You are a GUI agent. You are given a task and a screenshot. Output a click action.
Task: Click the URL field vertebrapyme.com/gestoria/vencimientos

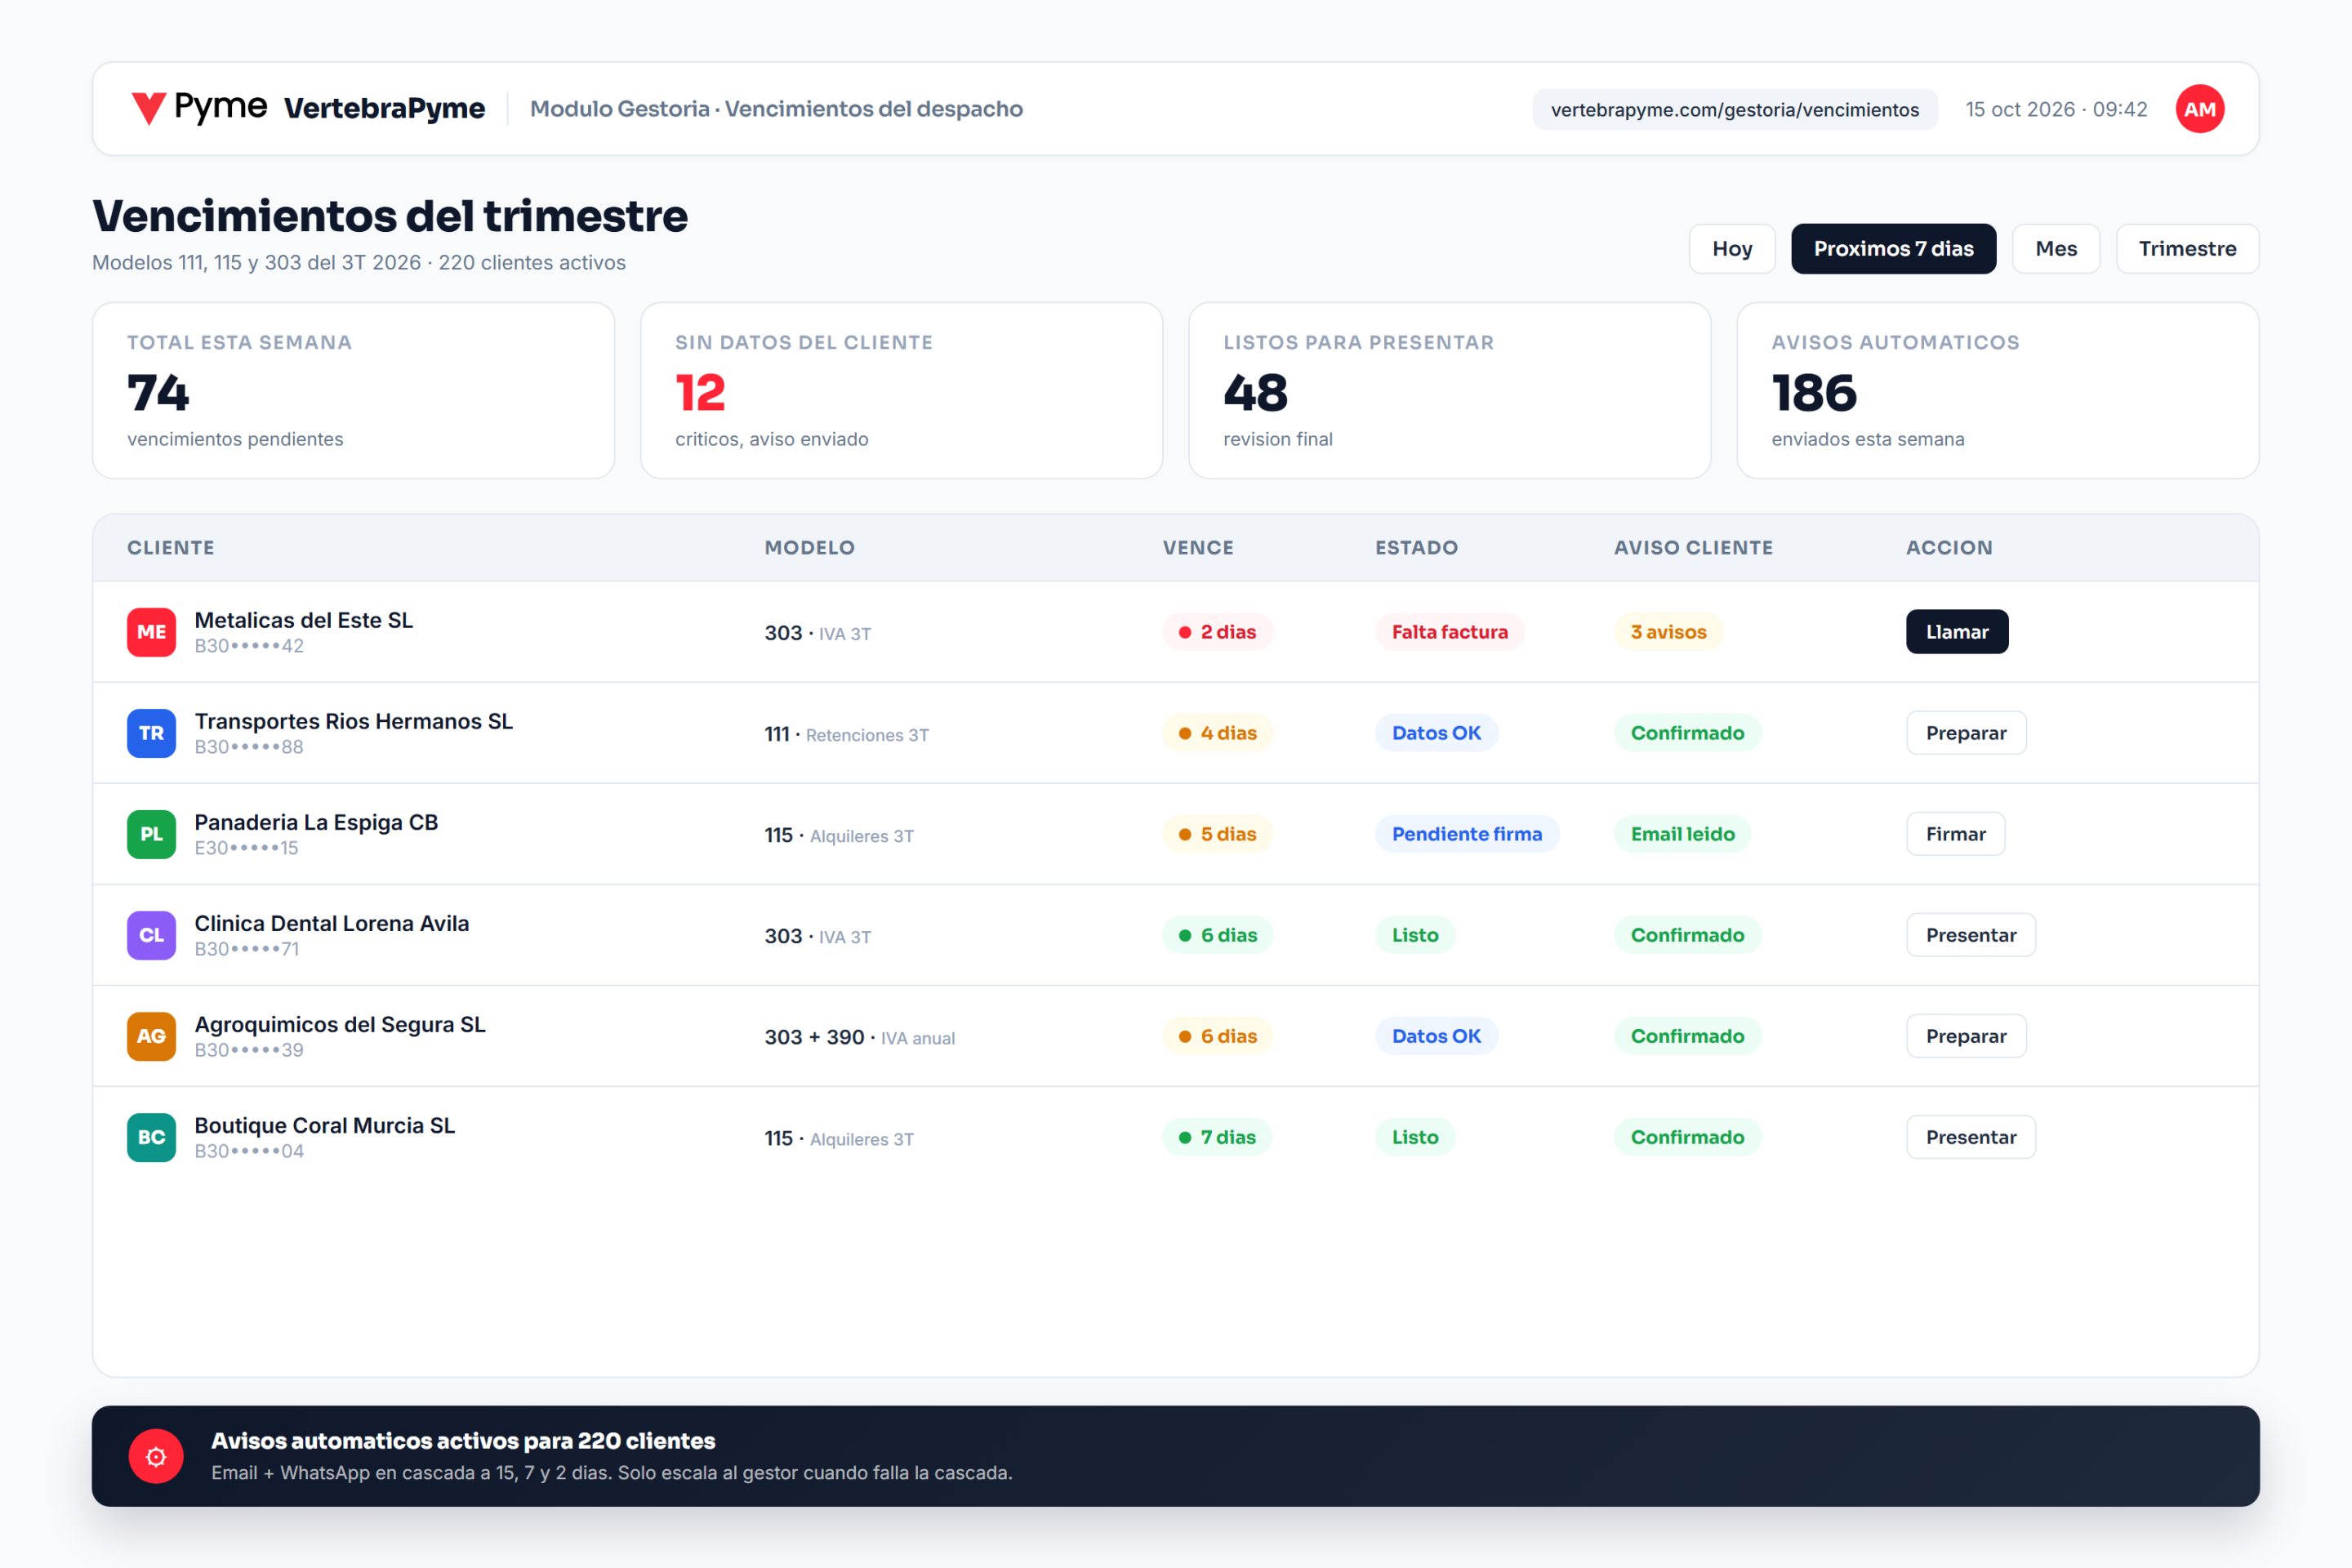pos(1734,109)
